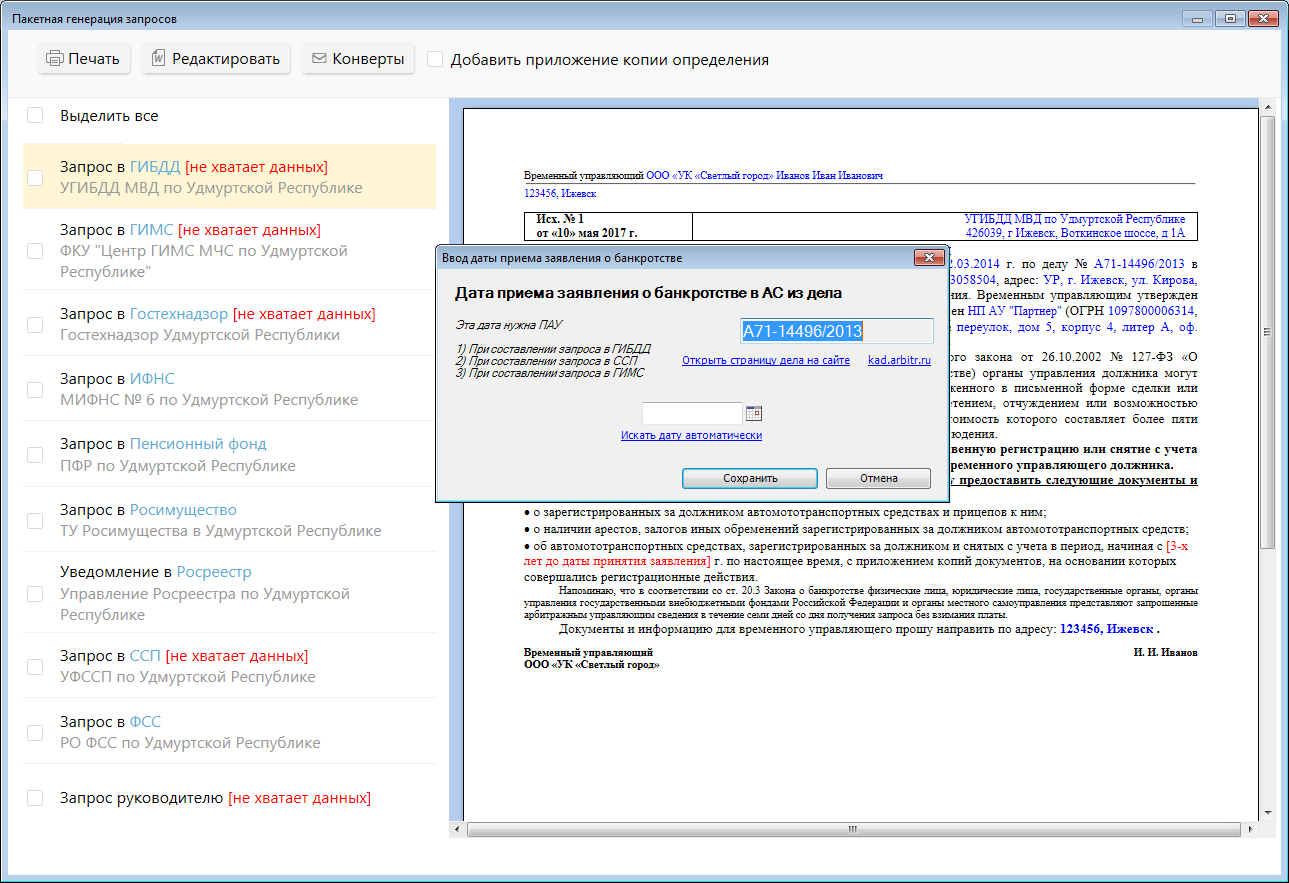Click the Печать printer button

pyautogui.click(x=84, y=59)
